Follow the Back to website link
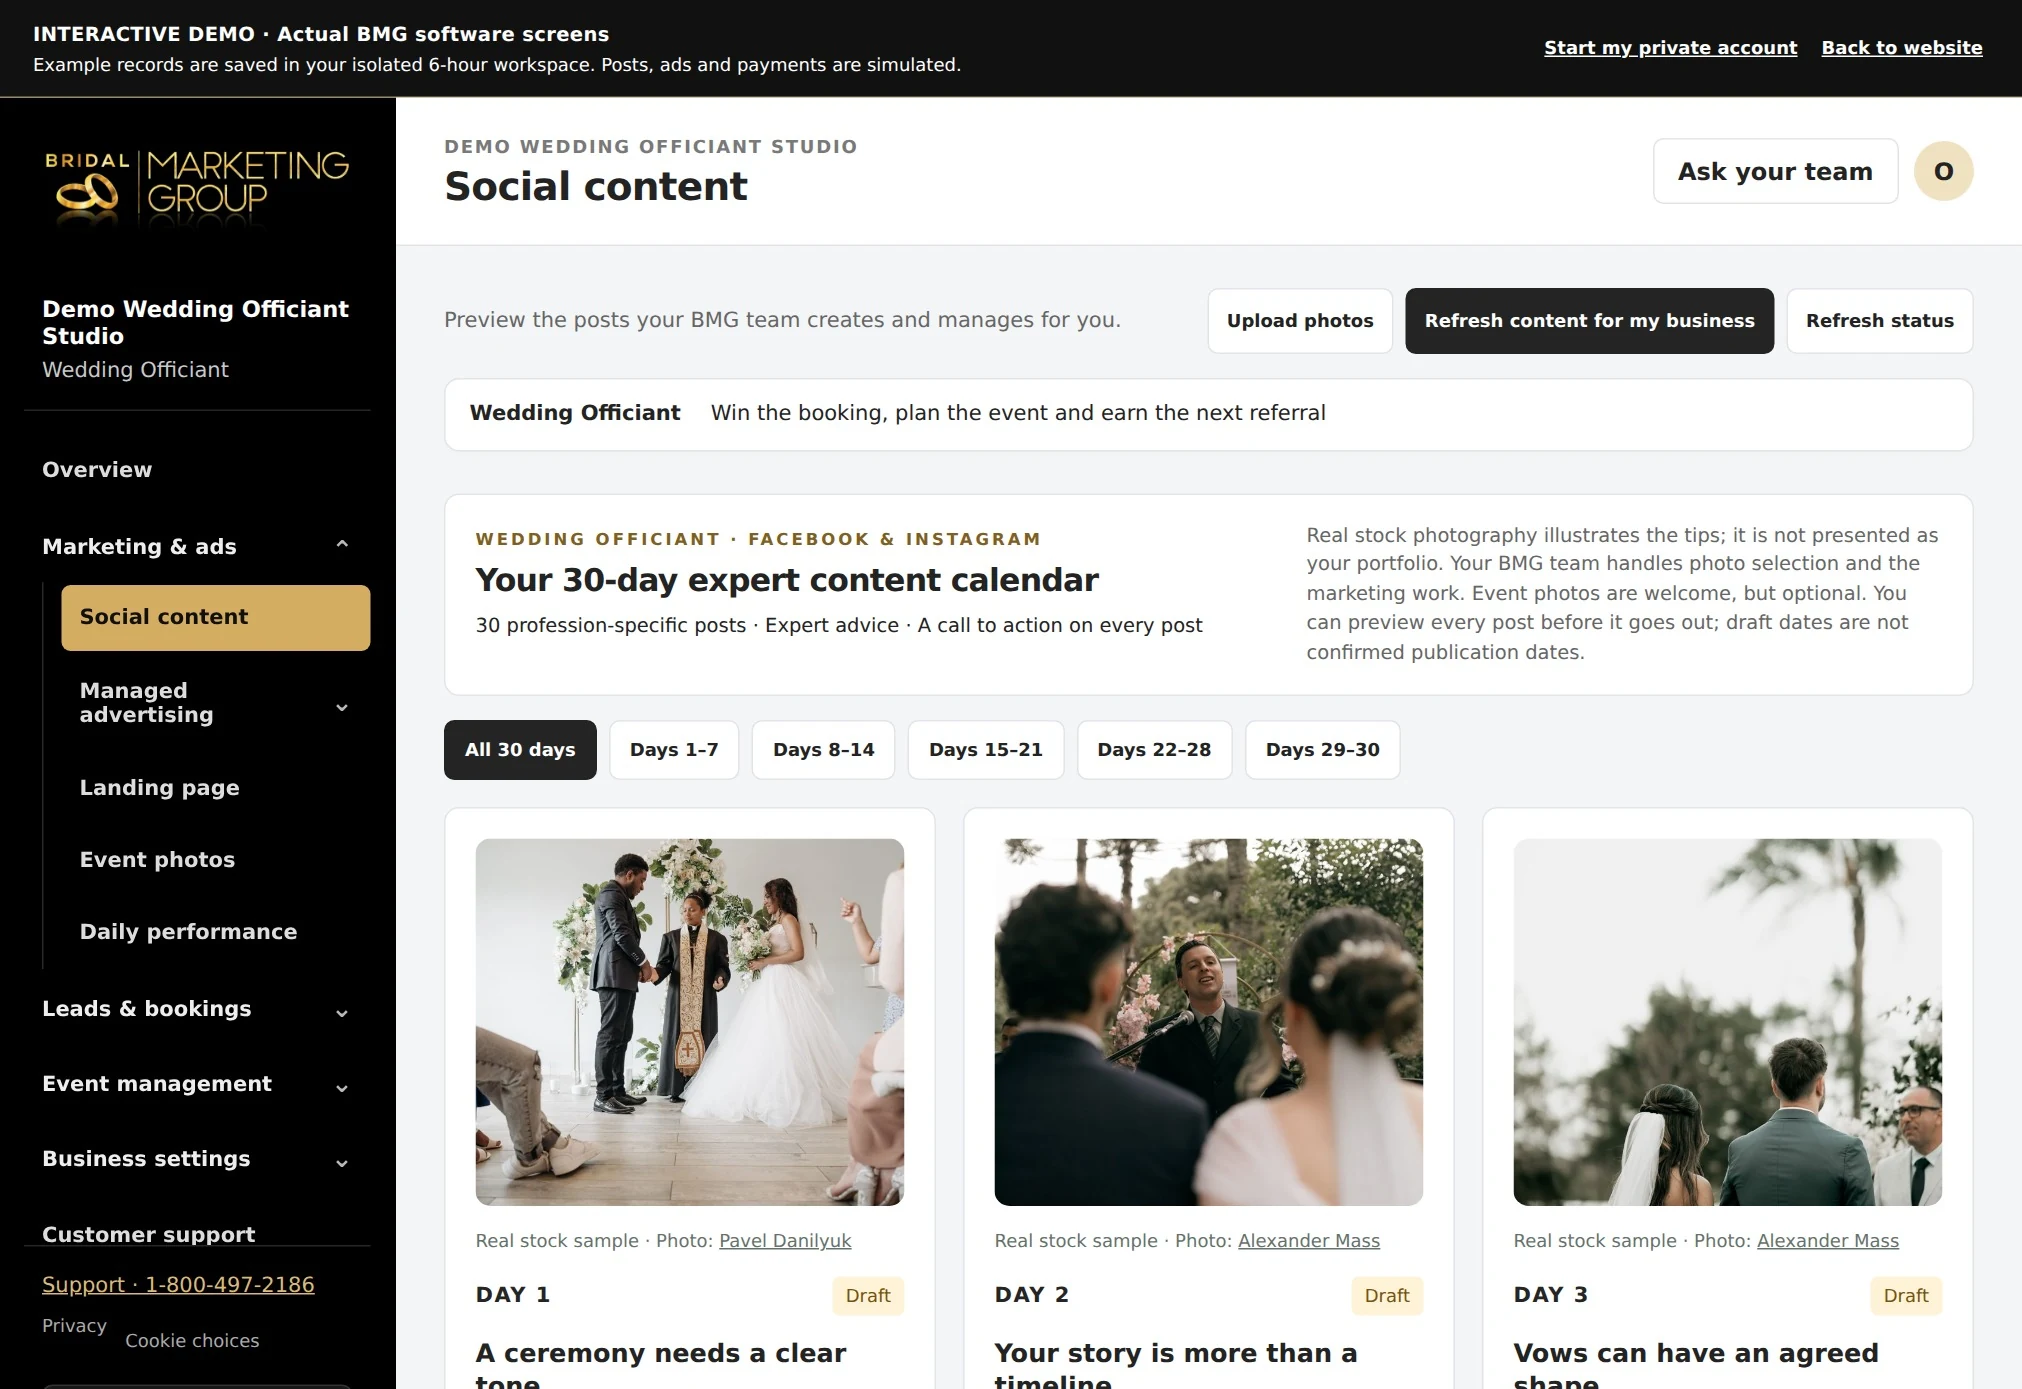 (1902, 48)
